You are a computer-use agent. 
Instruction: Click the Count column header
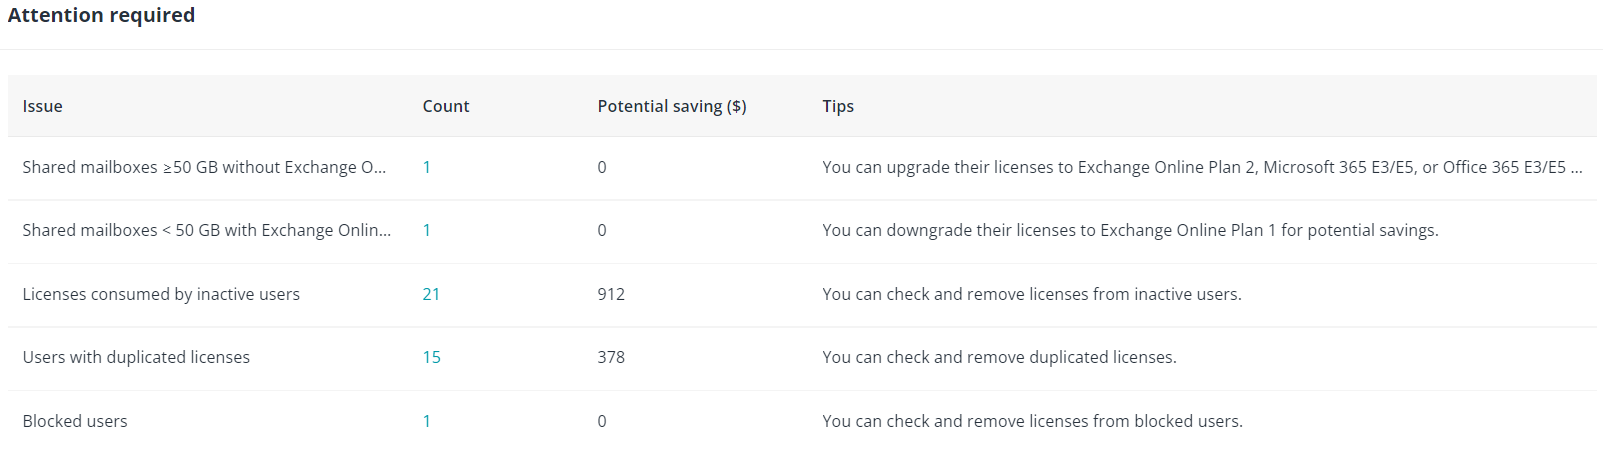coord(446,106)
